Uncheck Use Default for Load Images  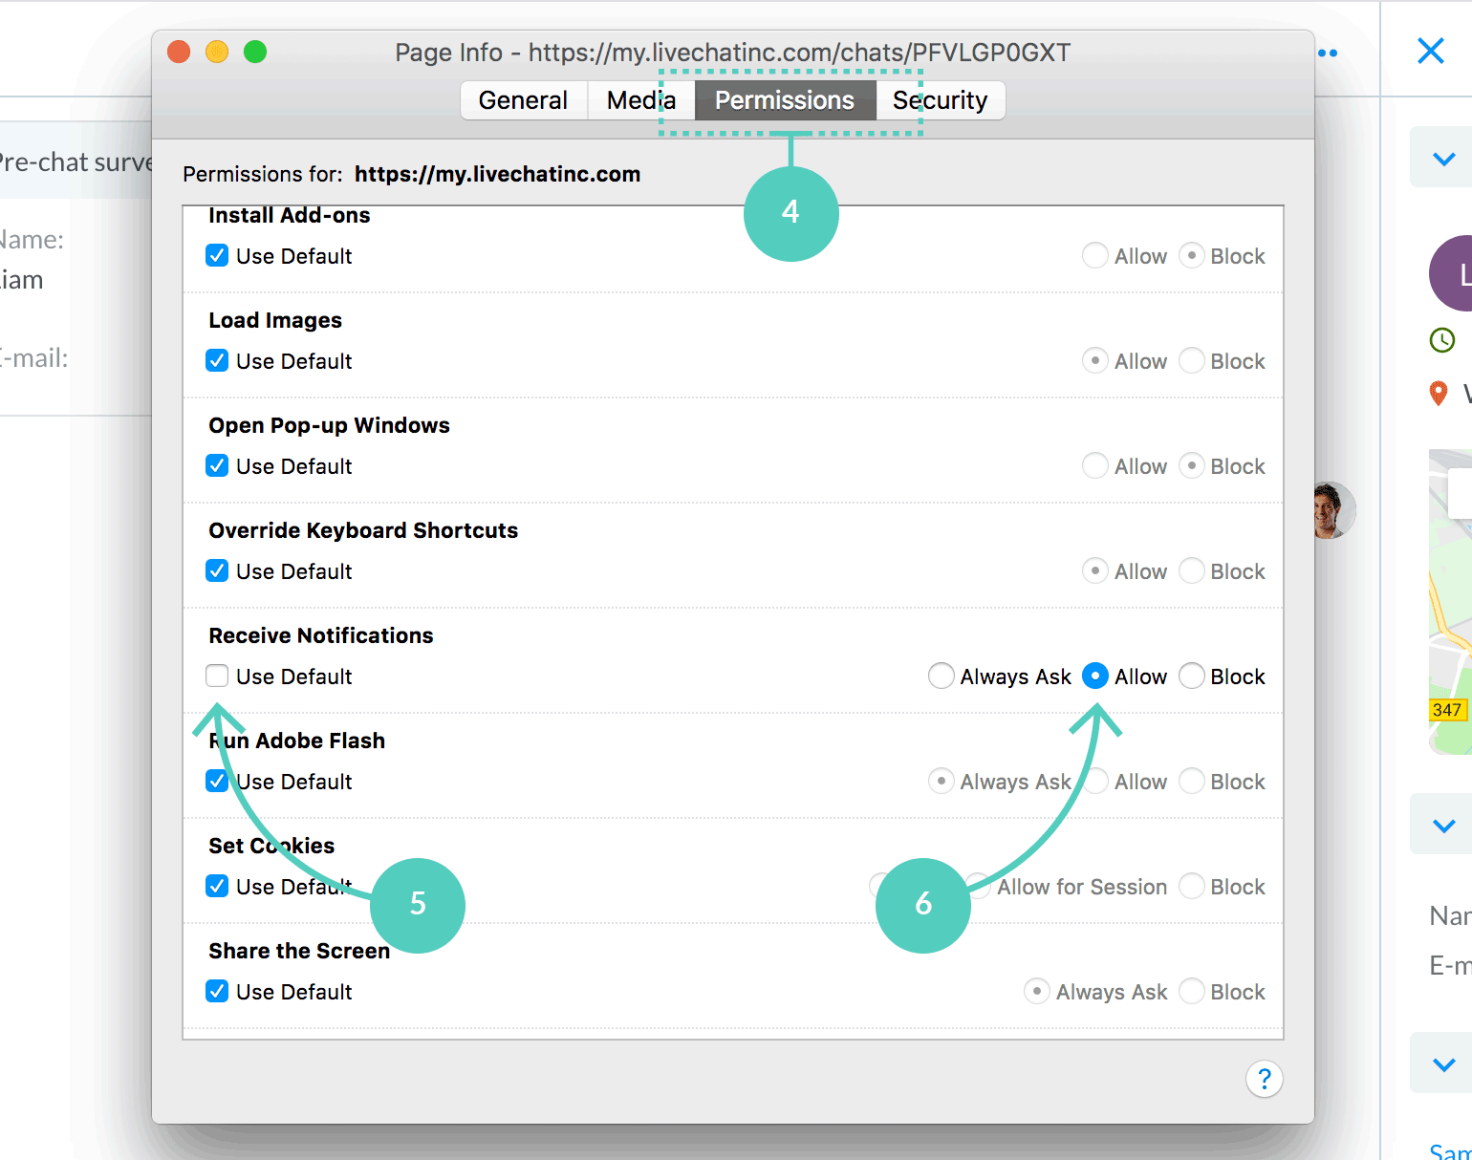(217, 361)
